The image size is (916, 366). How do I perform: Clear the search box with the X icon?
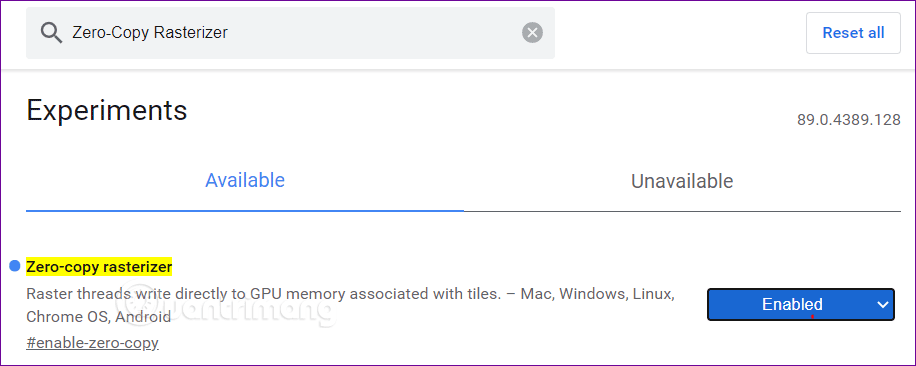(x=532, y=33)
